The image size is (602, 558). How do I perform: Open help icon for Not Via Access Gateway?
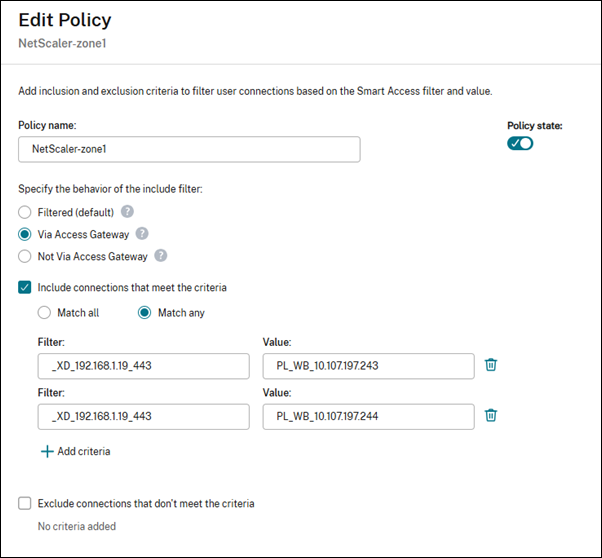pyautogui.click(x=160, y=256)
